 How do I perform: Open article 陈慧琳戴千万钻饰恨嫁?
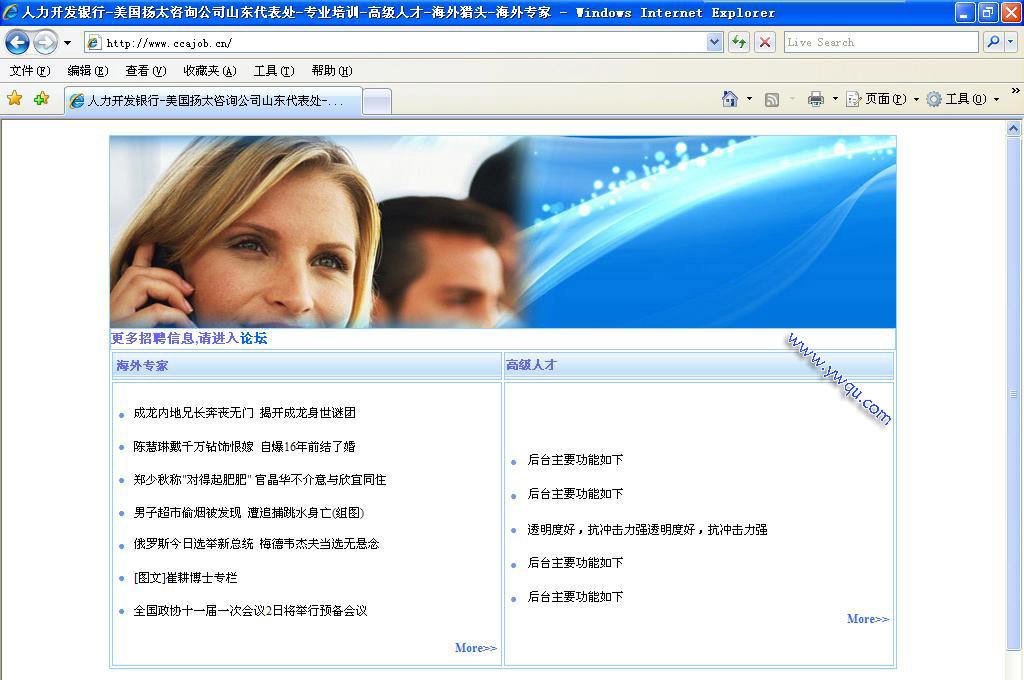244,447
